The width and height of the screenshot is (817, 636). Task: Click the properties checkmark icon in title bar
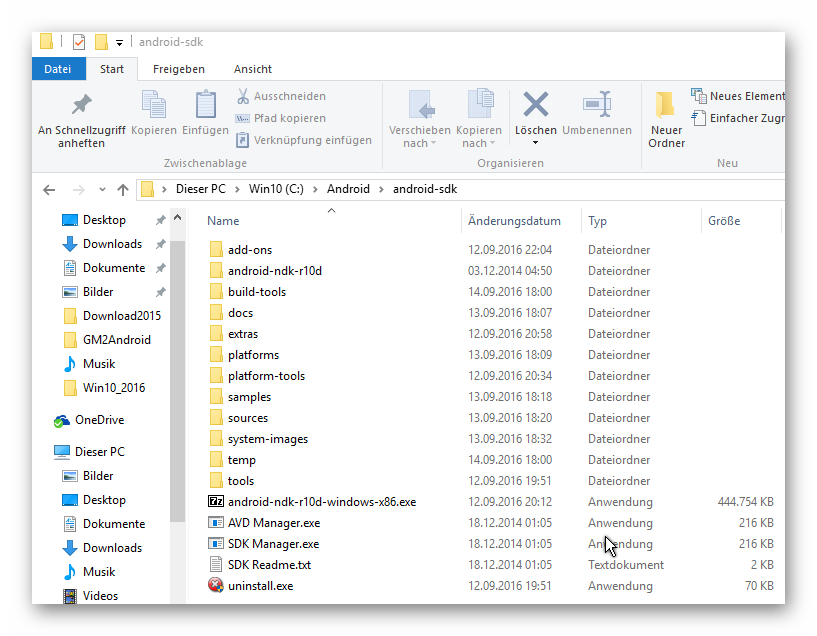pos(79,42)
